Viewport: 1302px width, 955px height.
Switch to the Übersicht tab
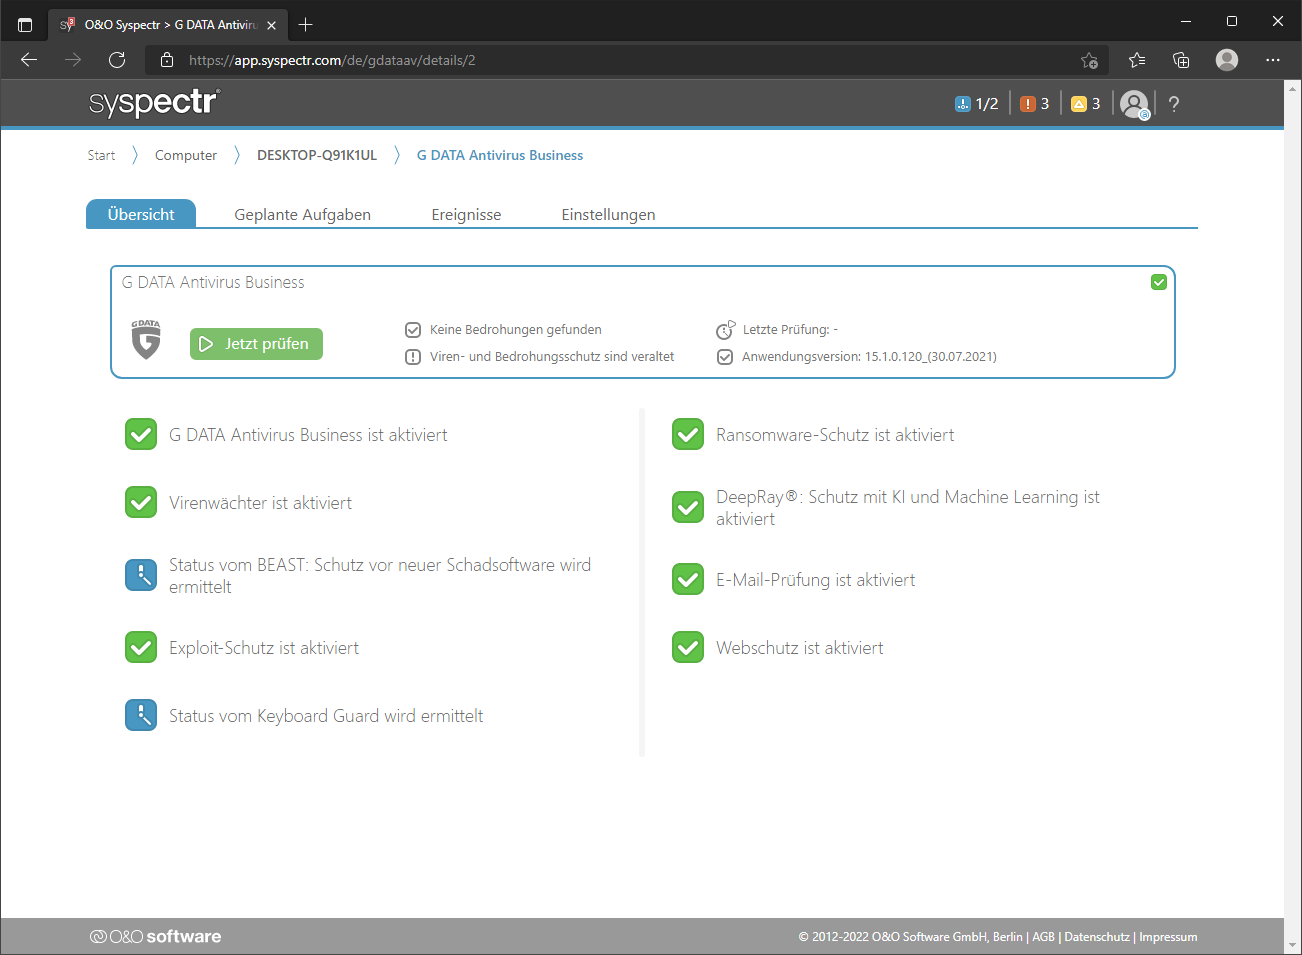[141, 214]
